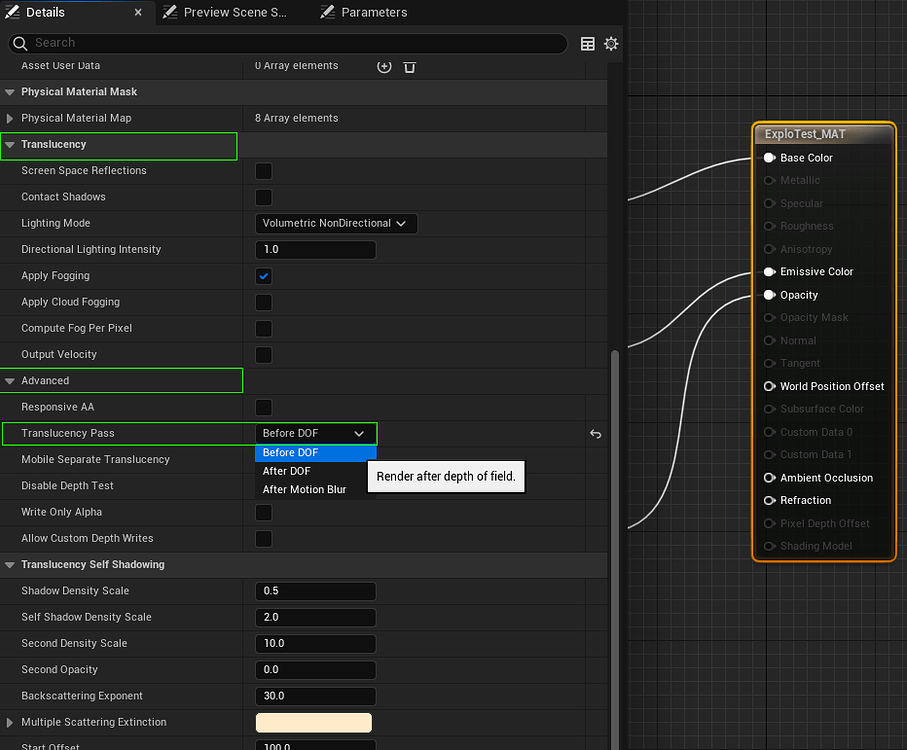
Task: Click the World Position Offset pin
Action: coord(769,386)
